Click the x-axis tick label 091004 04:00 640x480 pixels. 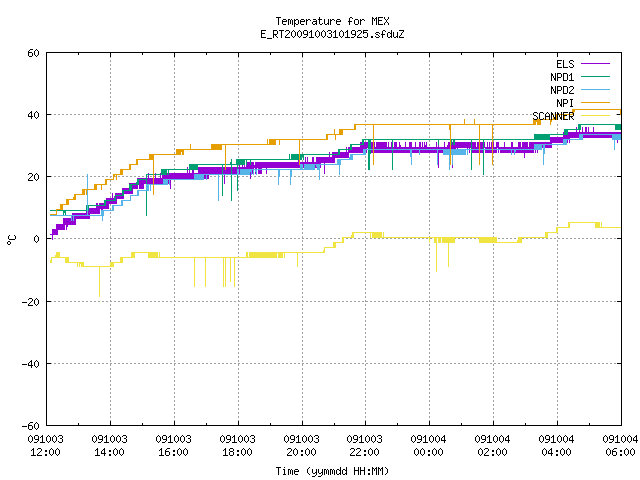(x=557, y=446)
